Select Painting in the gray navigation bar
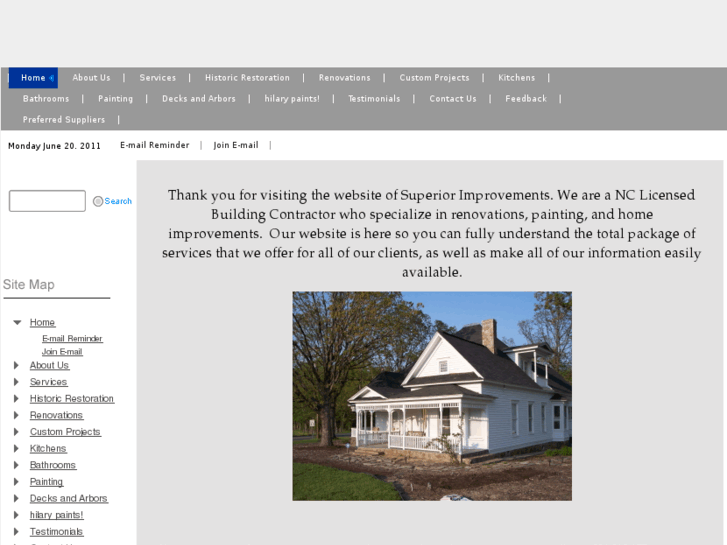This screenshot has height=545, width=727. pos(115,99)
